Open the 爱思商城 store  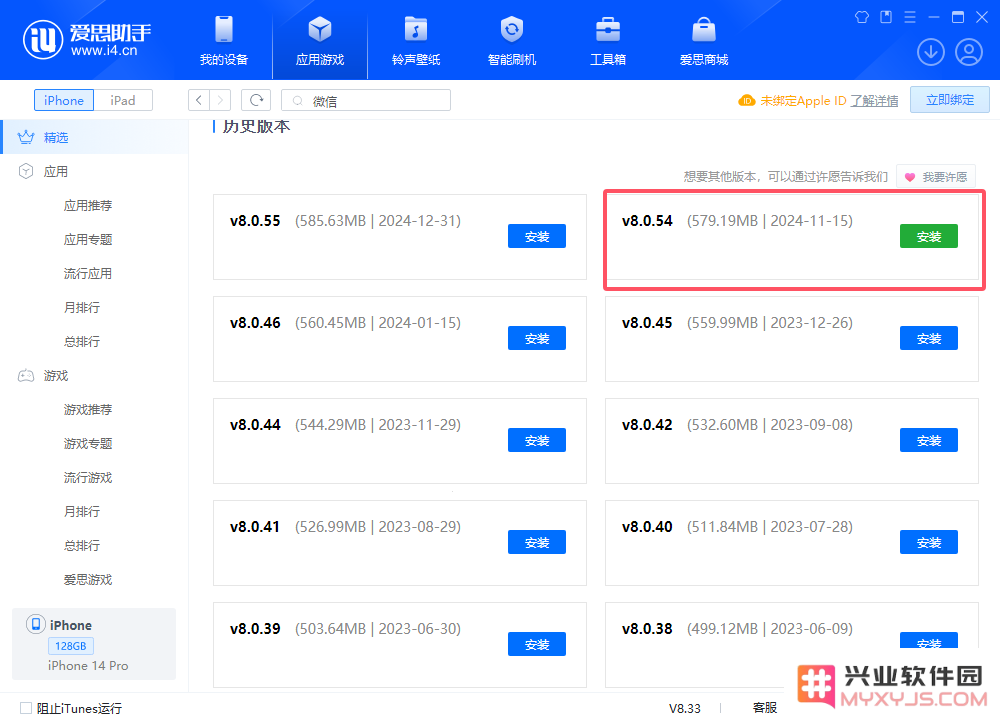pos(703,41)
